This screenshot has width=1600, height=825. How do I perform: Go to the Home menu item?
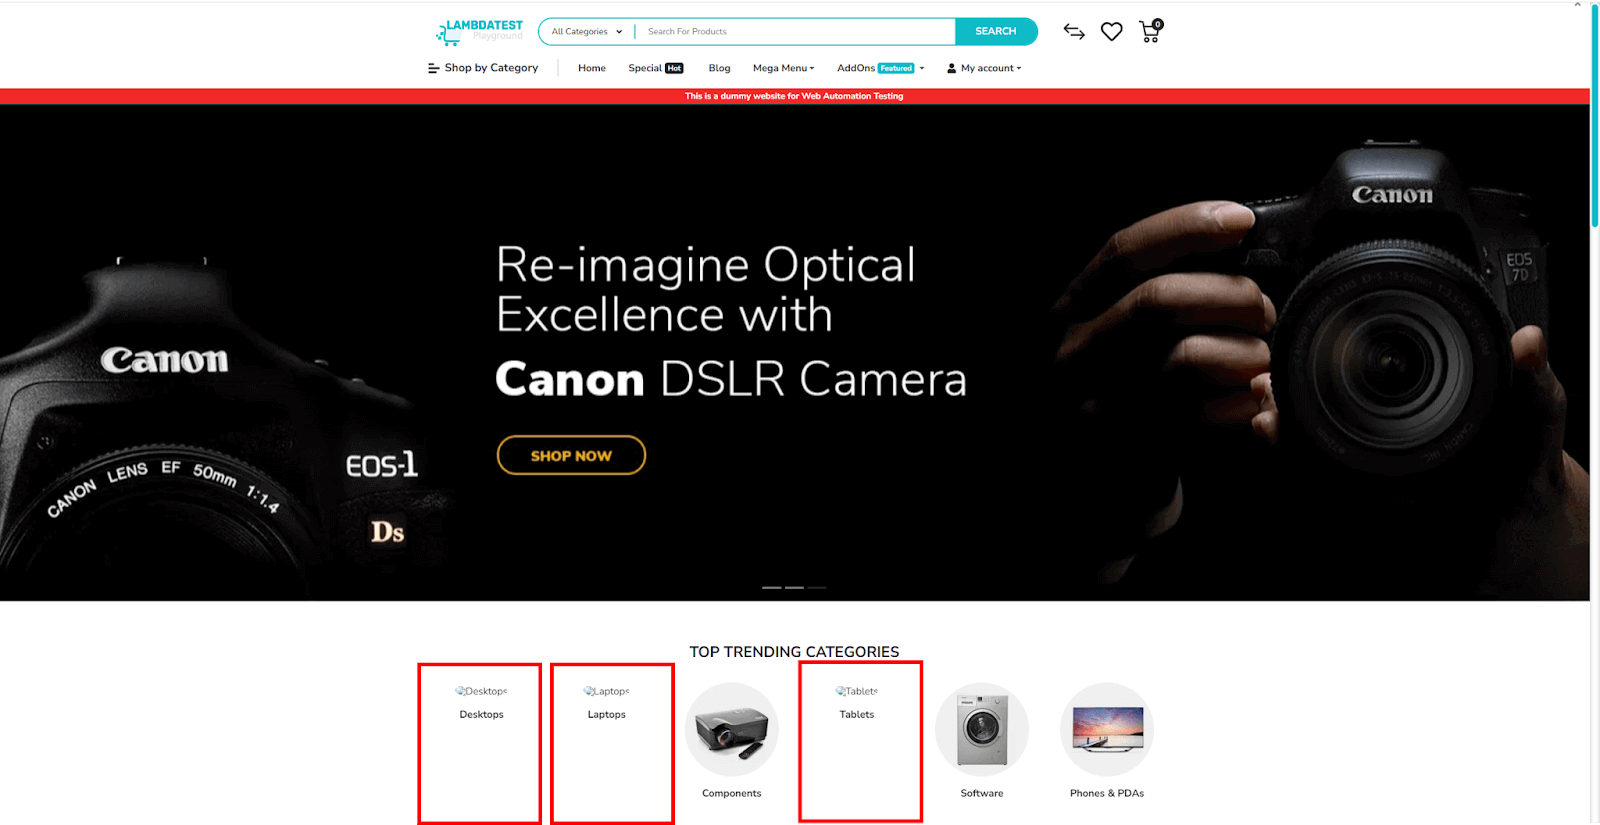point(592,68)
